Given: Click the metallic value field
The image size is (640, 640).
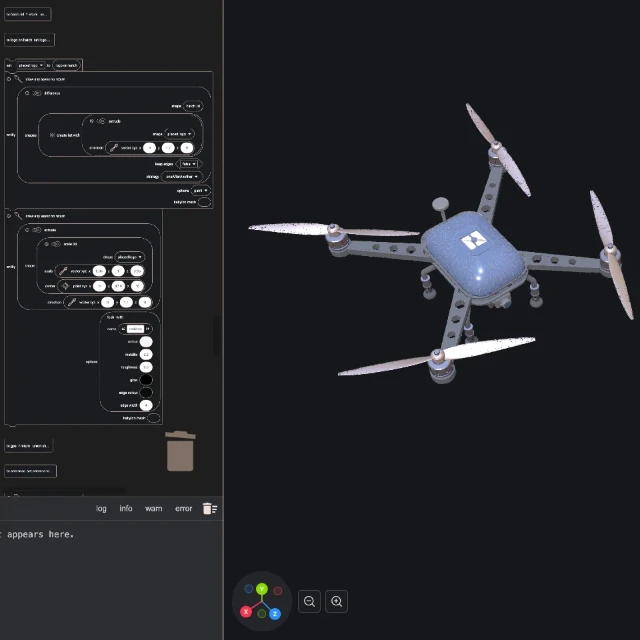Looking at the screenshot, I should (x=146, y=354).
